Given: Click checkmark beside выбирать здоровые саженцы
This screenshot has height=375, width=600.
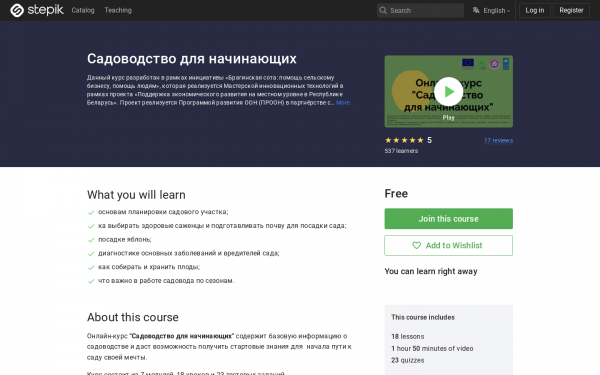Looking at the screenshot, I should point(91,226).
